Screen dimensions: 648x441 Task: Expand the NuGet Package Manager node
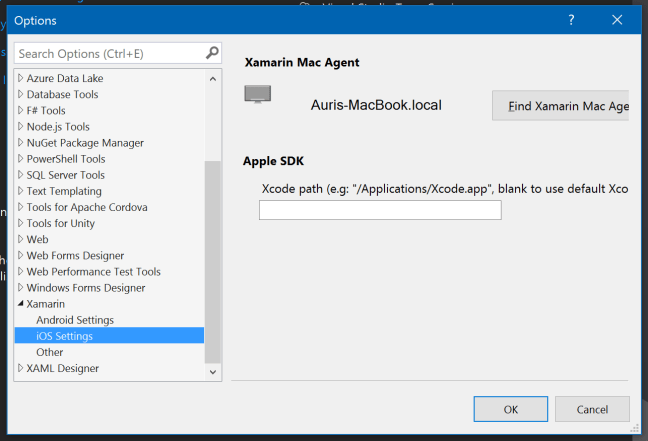point(20,143)
